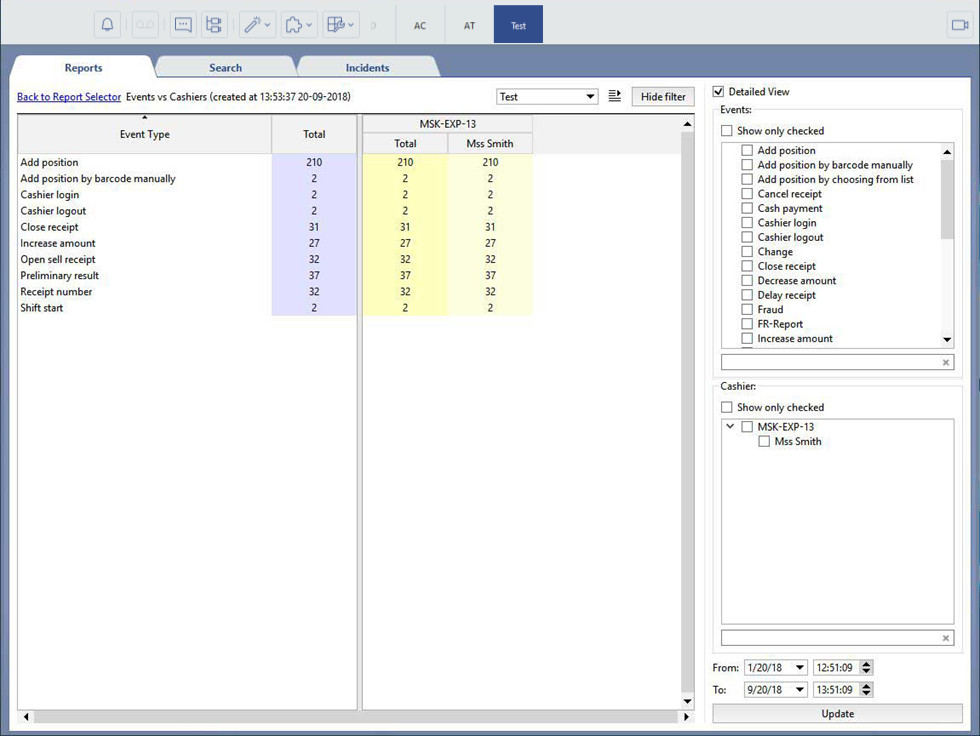Click the Back to Report Selector link
The image size is (980, 736).
coord(69,97)
